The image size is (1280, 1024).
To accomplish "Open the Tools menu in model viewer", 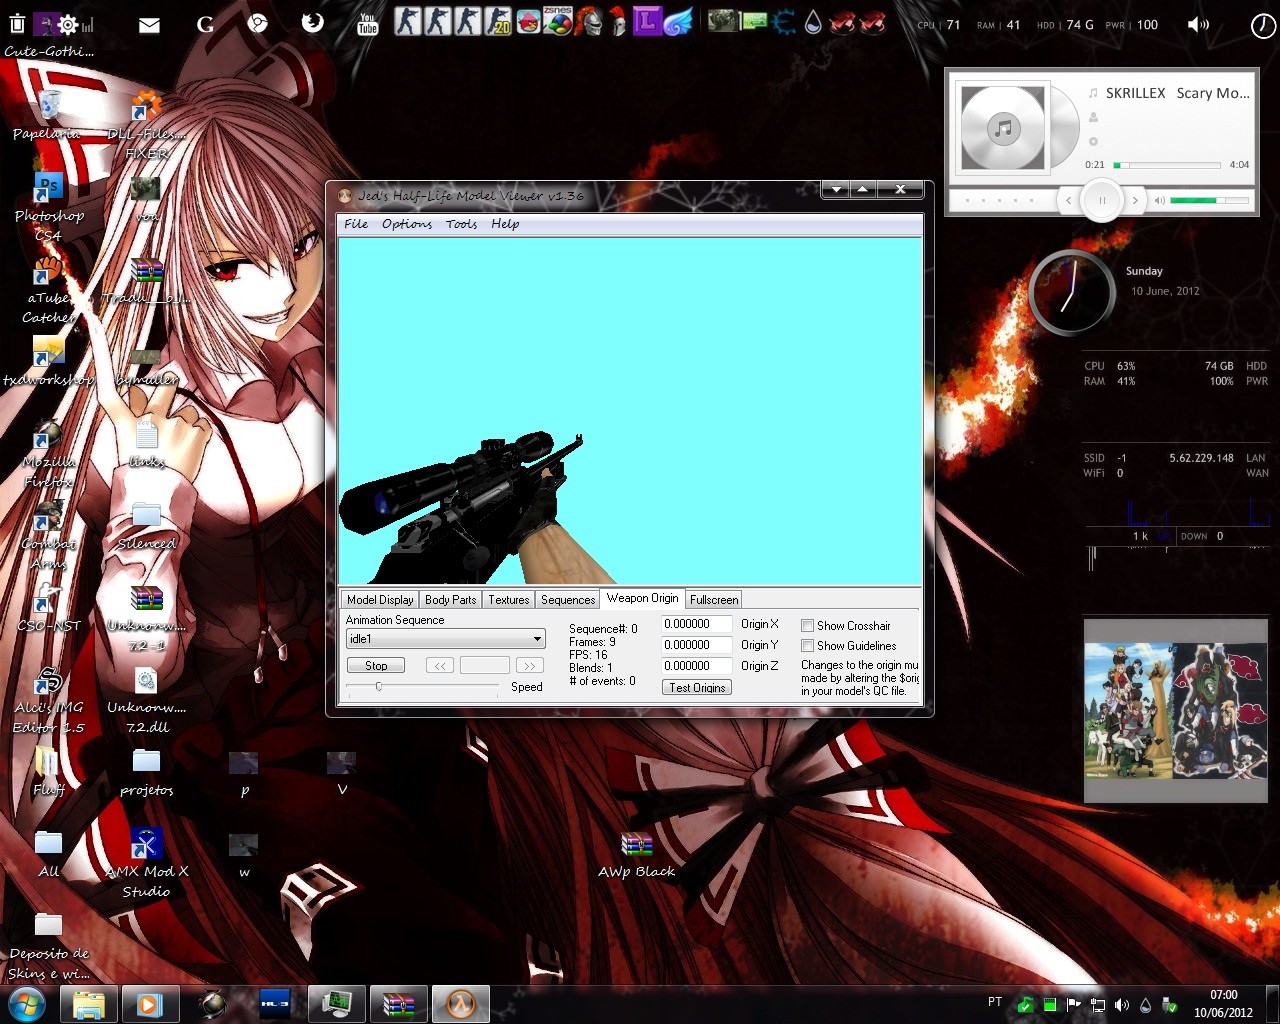I will (461, 224).
